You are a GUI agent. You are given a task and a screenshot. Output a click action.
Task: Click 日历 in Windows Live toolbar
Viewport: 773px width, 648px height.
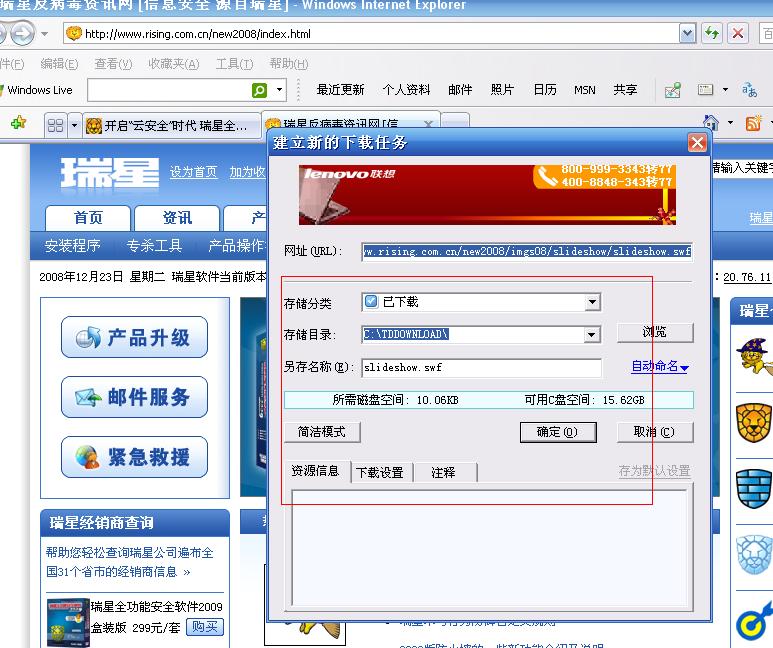545,90
